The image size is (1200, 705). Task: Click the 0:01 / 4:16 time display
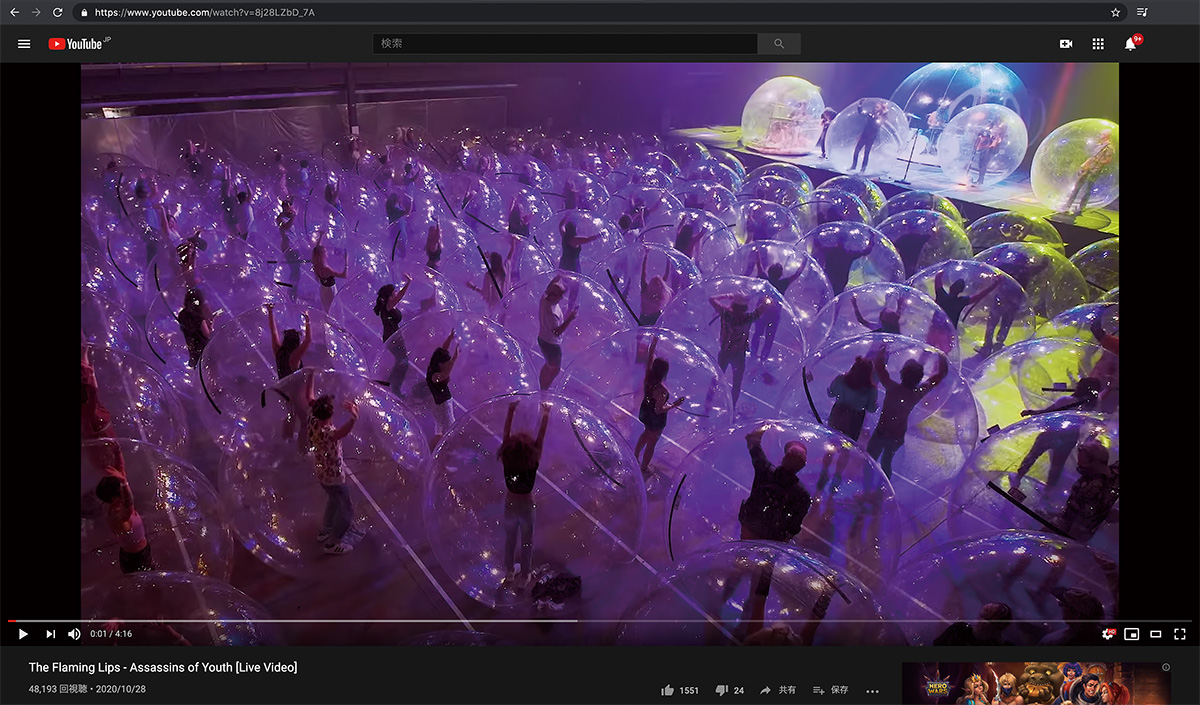coord(111,634)
